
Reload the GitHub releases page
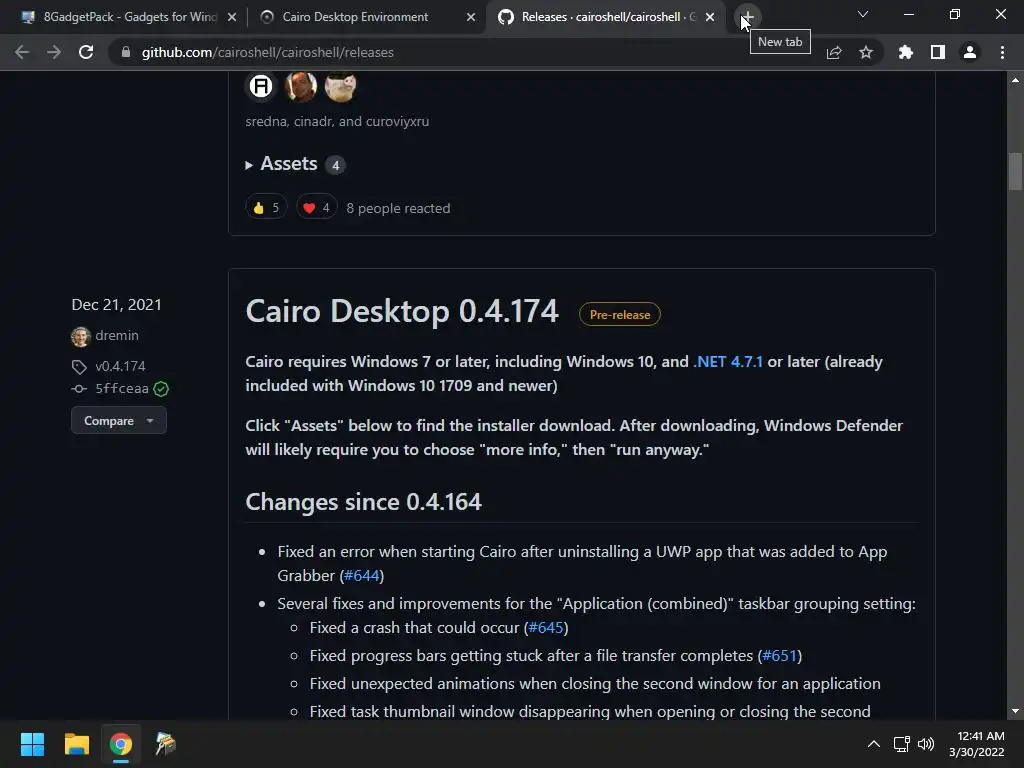[86, 52]
